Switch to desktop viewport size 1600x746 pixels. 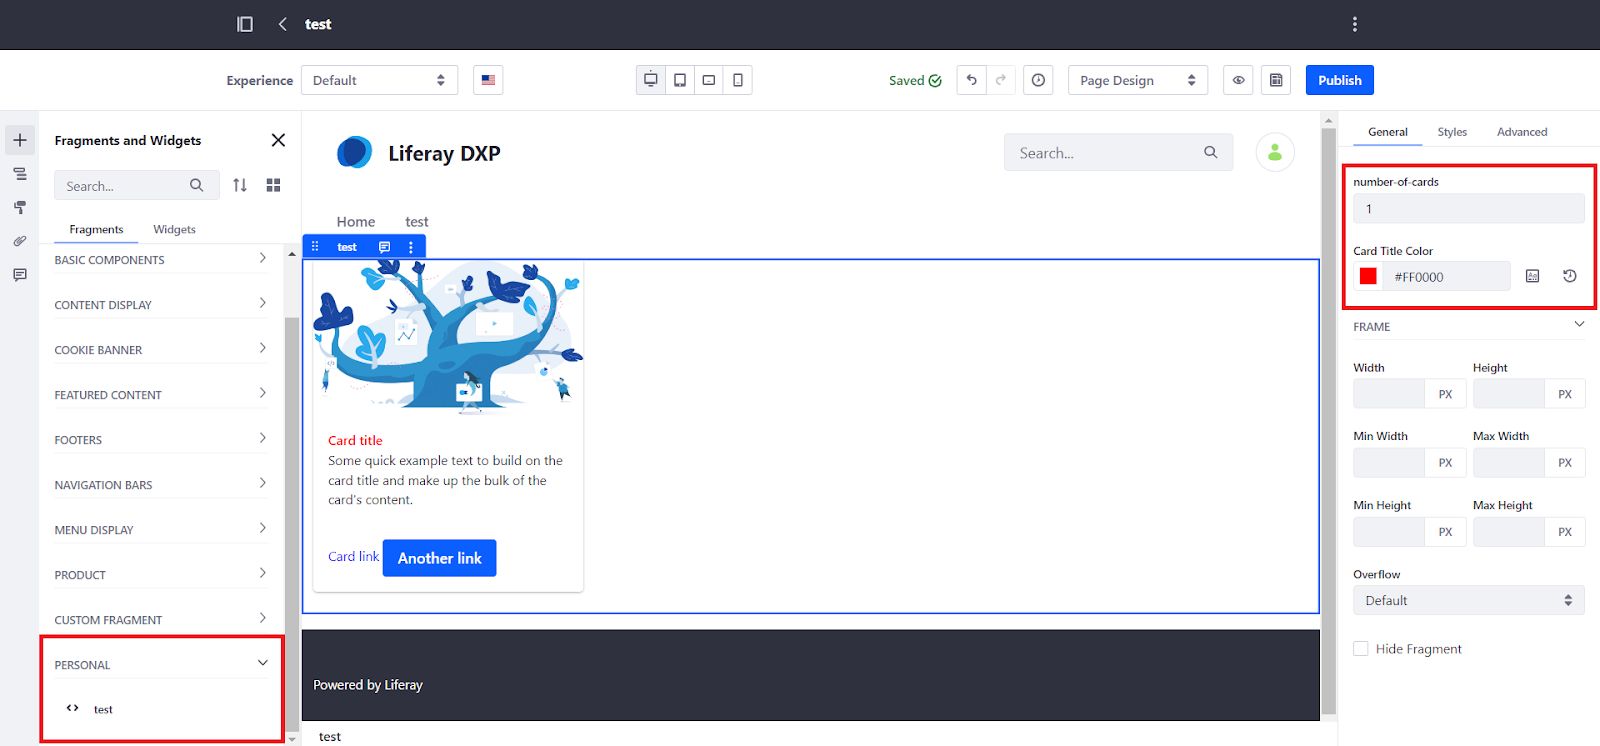click(x=651, y=80)
